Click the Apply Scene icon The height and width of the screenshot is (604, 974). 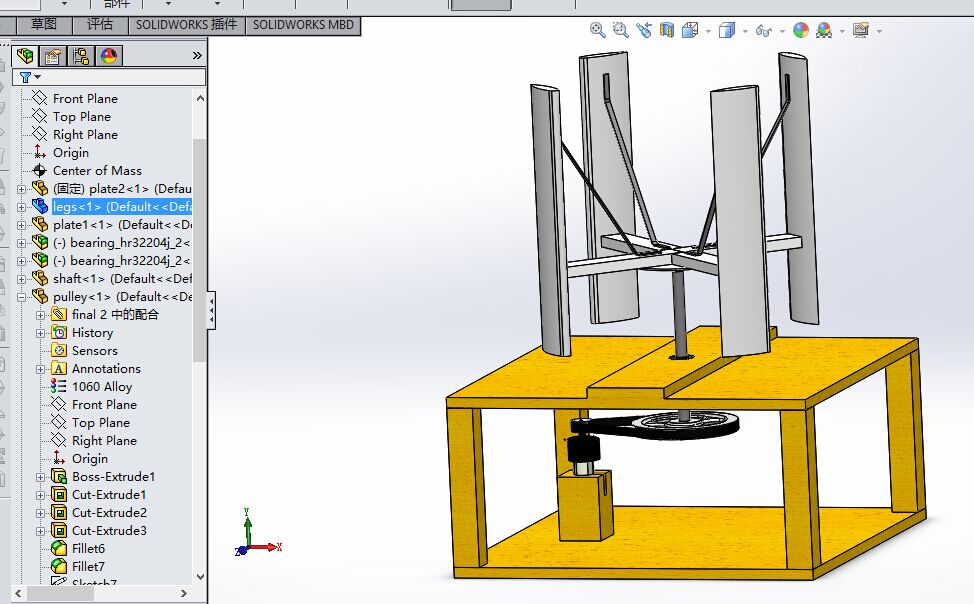[x=824, y=30]
